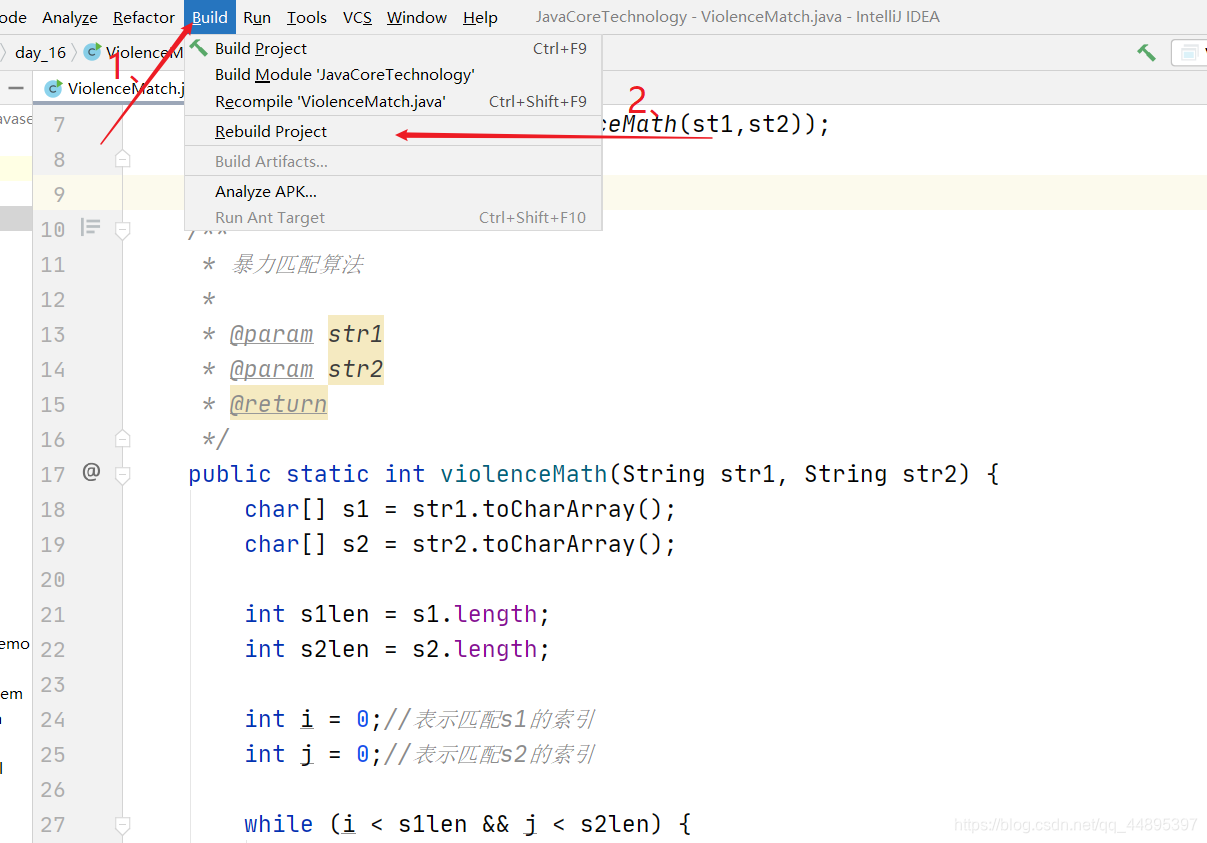Click the minus hide icon left of editor tab
Screen dimensions: 1207x843
[15, 88]
